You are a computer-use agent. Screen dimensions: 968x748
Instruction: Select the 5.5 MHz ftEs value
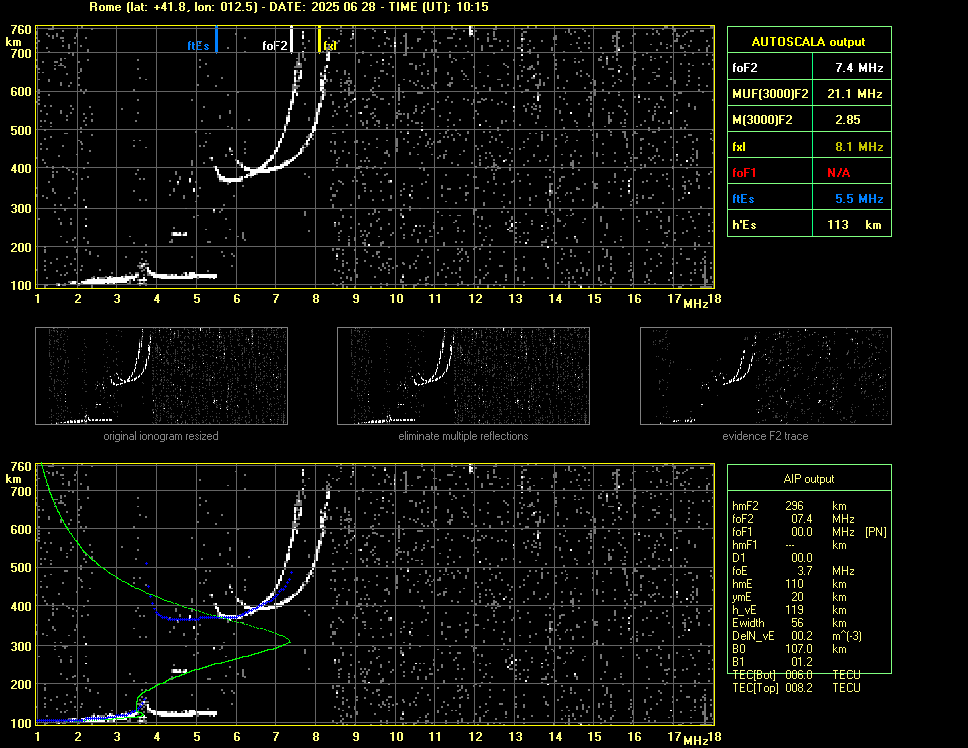point(859,199)
